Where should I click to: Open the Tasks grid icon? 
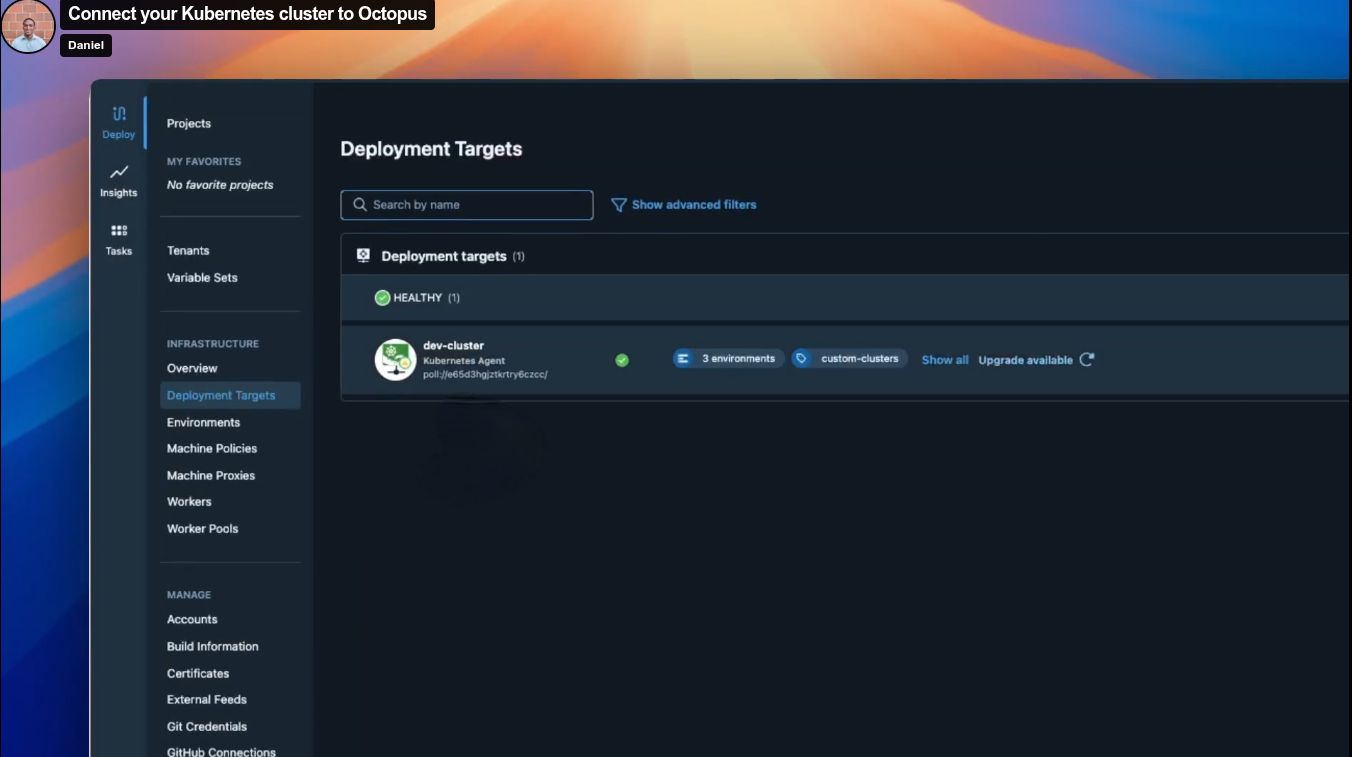tap(119, 231)
